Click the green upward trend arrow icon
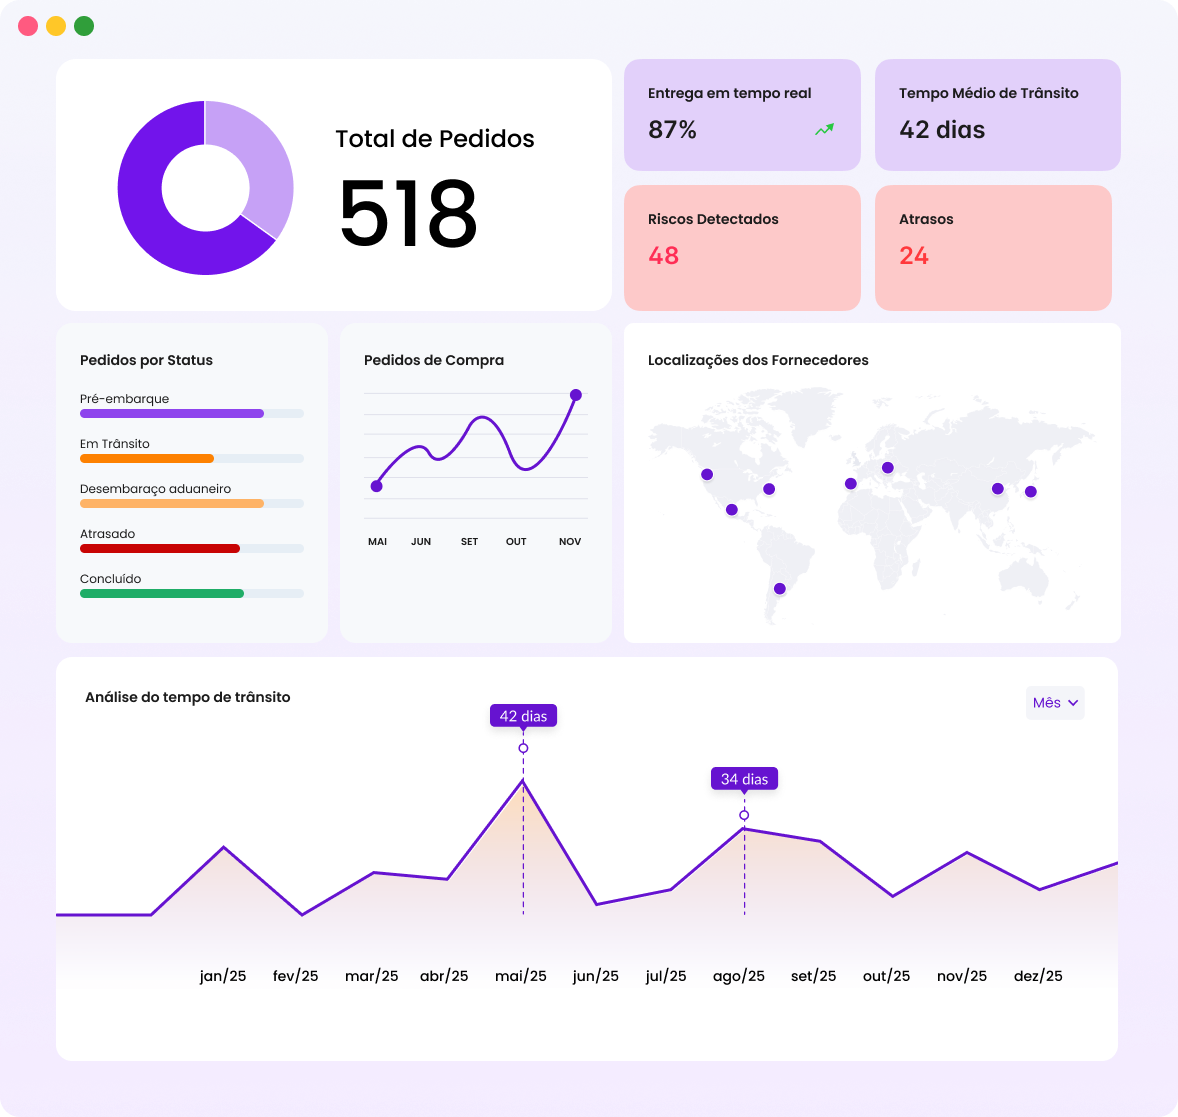Screen dimensions: 1178x1117 824,130
